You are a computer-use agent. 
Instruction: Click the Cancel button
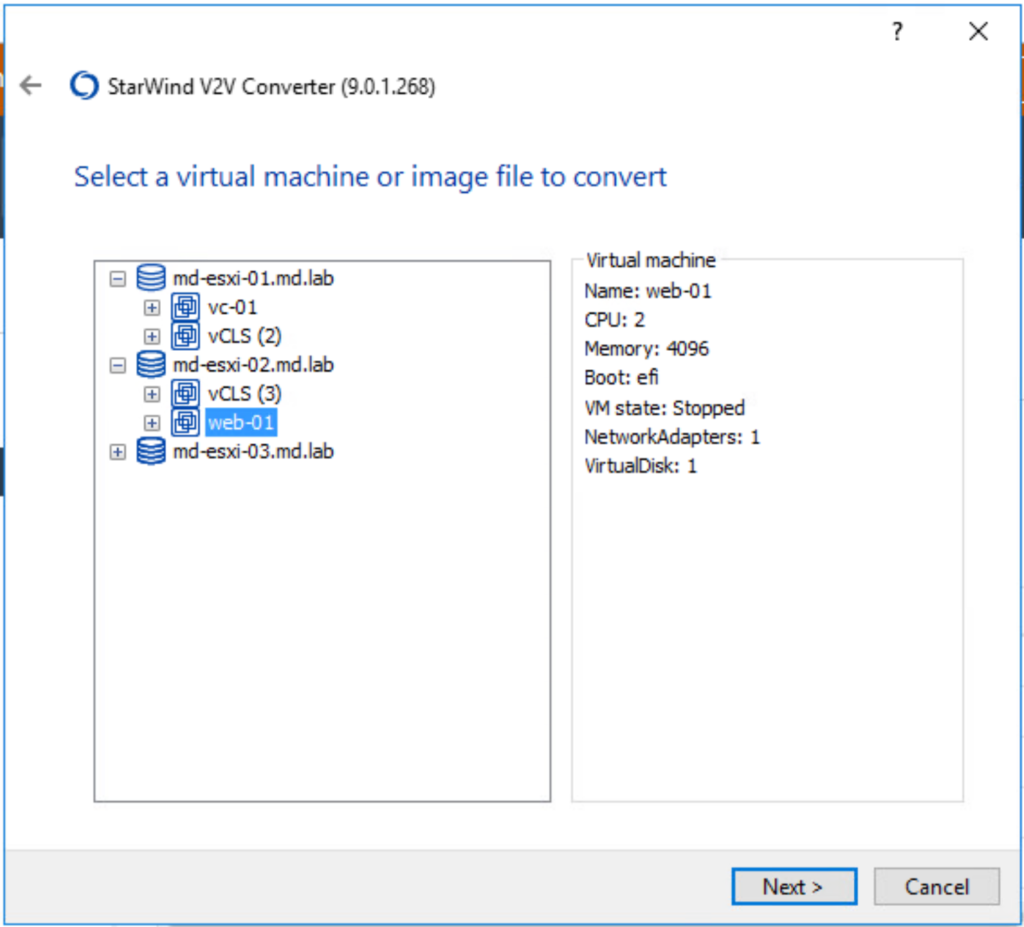point(936,886)
